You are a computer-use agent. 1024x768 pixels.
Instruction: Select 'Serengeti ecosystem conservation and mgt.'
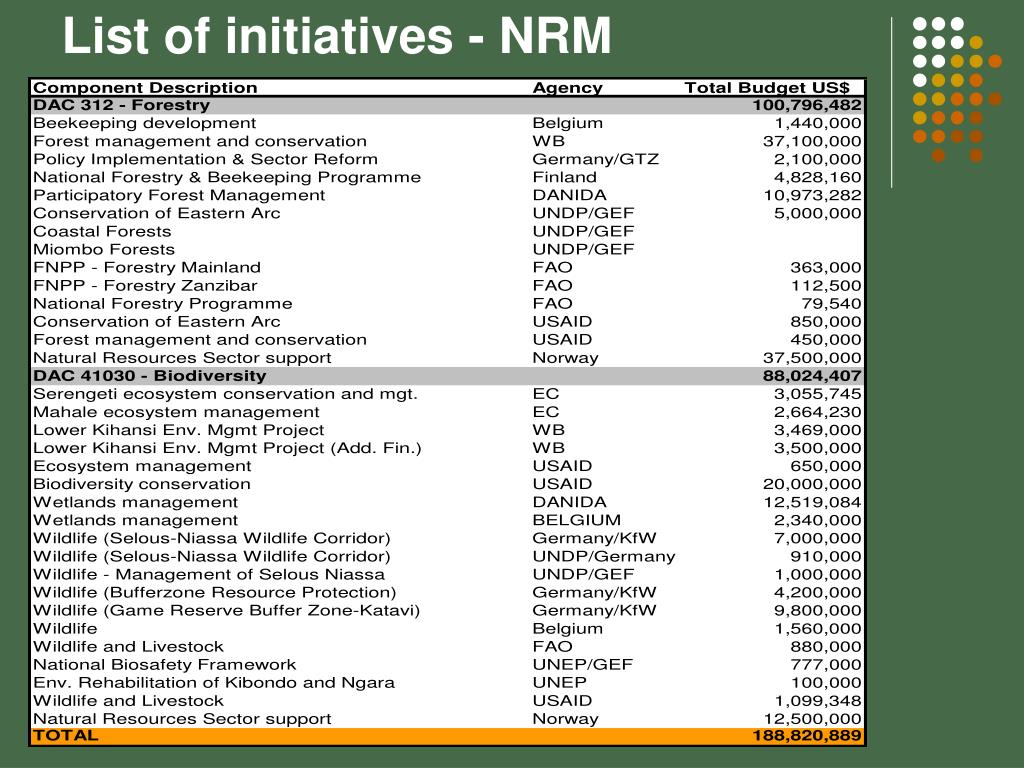pos(225,394)
